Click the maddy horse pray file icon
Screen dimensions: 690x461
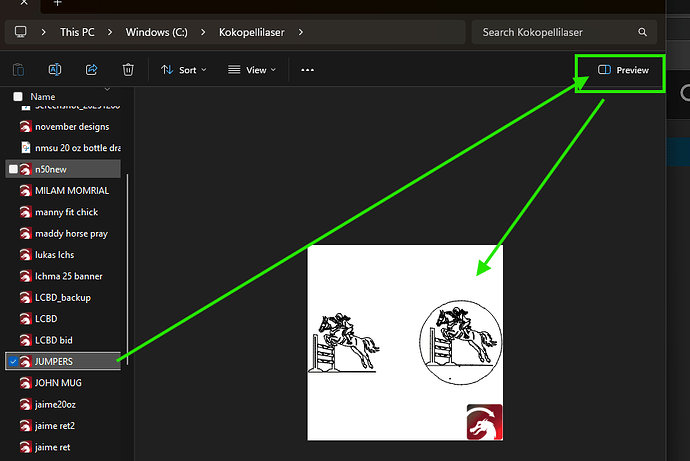click(26, 234)
